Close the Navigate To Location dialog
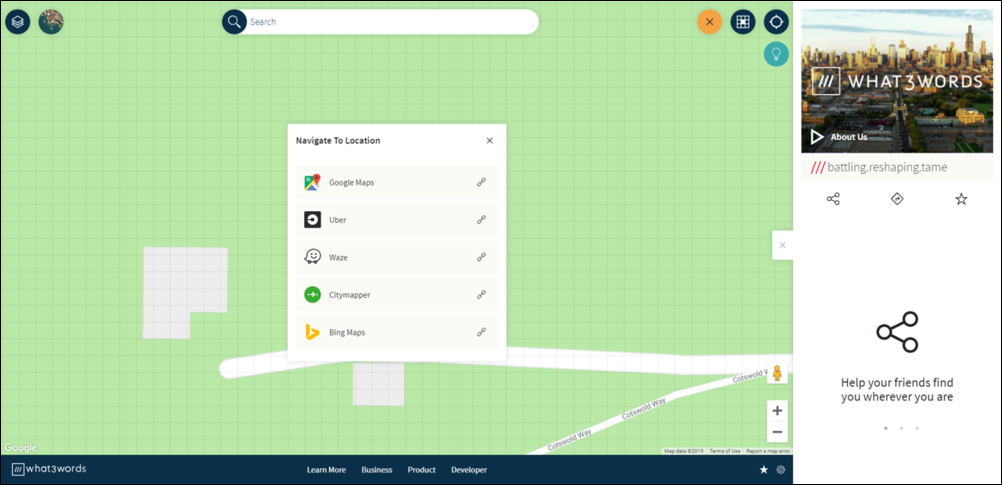 [489, 141]
